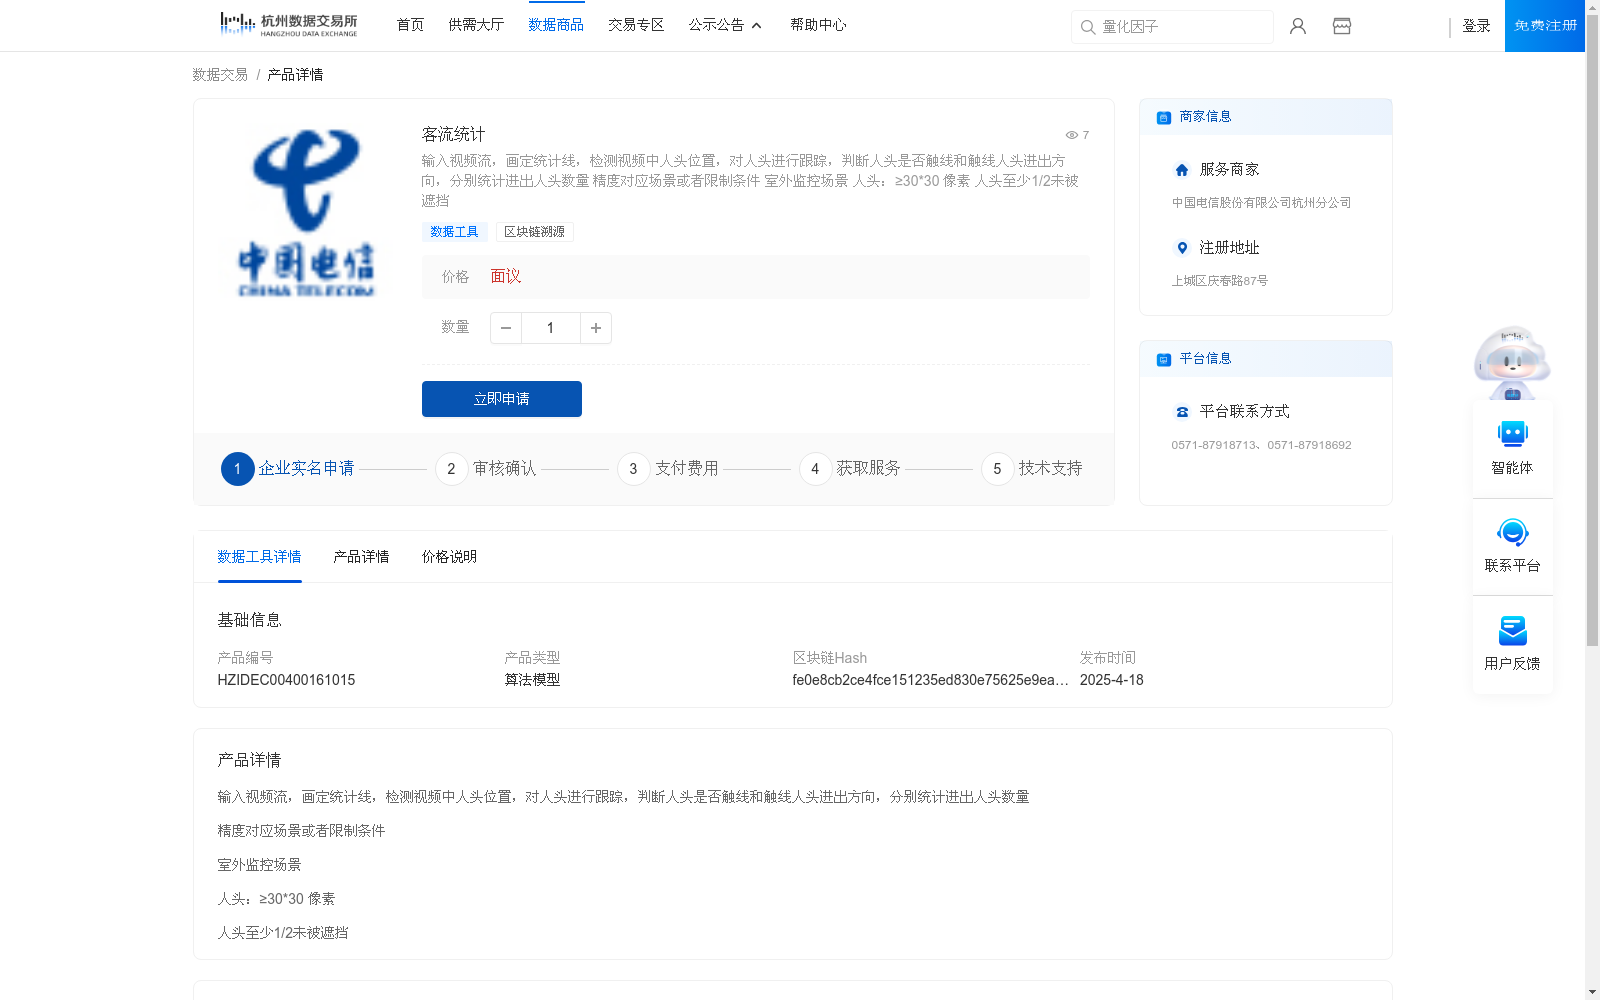Click the 区块链溯源 tag
Screen dimensions: 1600x1000
coord(534,232)
